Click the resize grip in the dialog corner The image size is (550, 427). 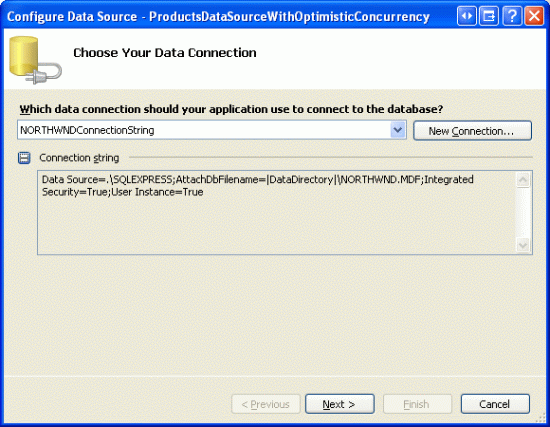[x=541, y=418]
